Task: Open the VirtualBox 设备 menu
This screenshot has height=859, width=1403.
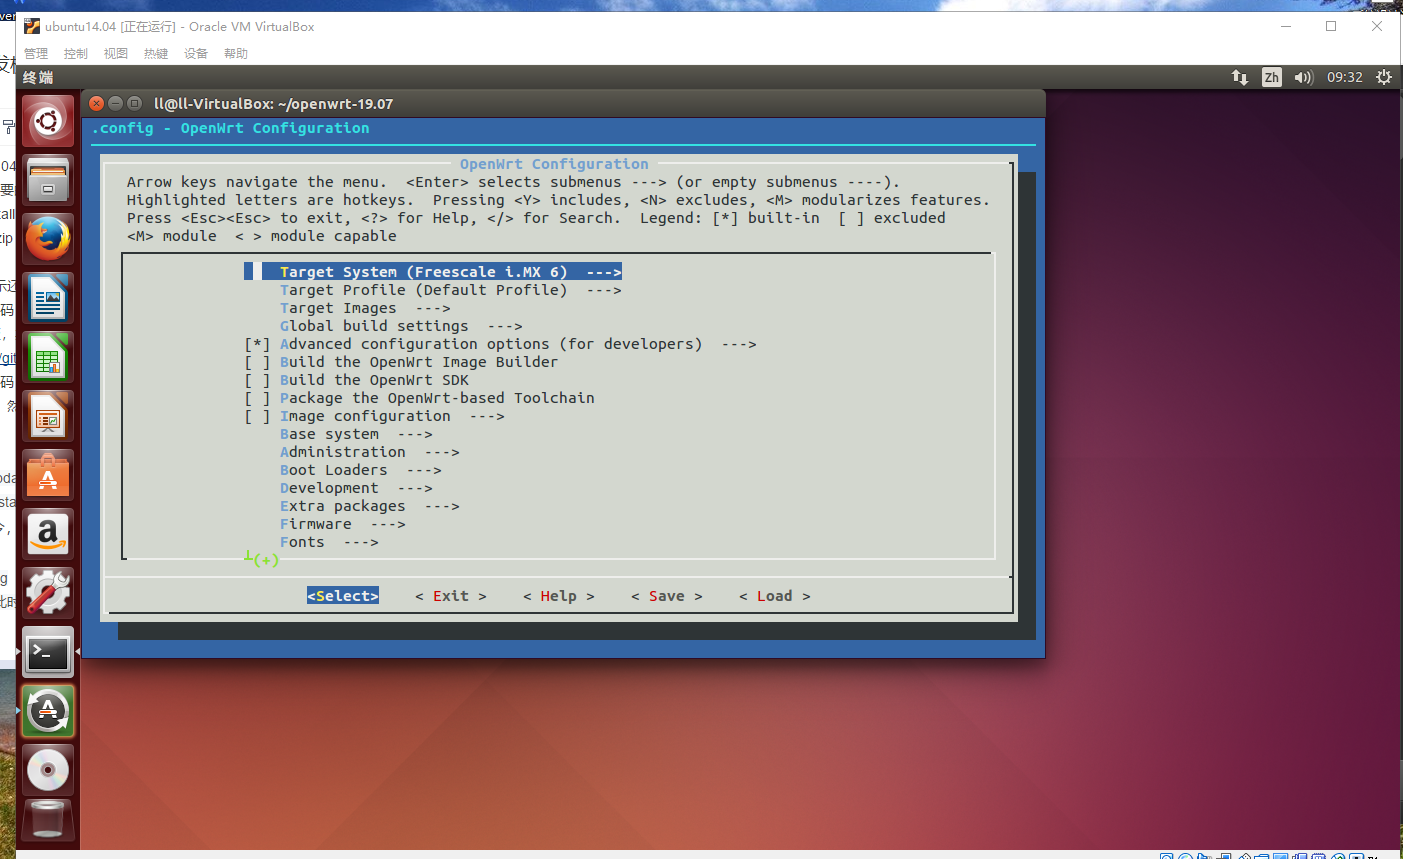Action: click(196, 53)
